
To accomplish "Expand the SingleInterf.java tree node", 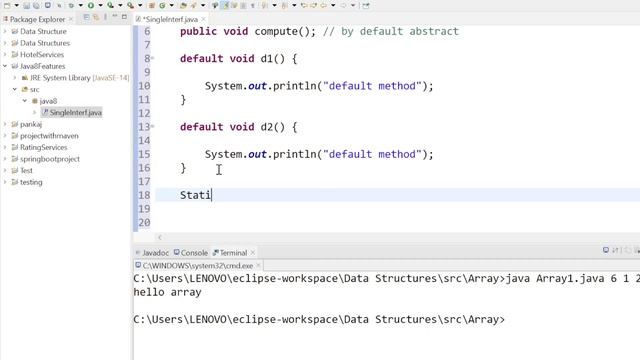I will (35, 112).
